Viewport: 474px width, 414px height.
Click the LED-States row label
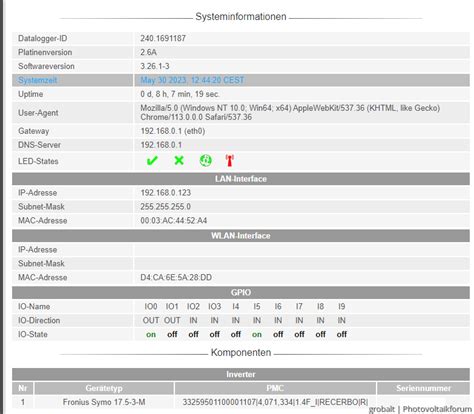pos(38,161)
